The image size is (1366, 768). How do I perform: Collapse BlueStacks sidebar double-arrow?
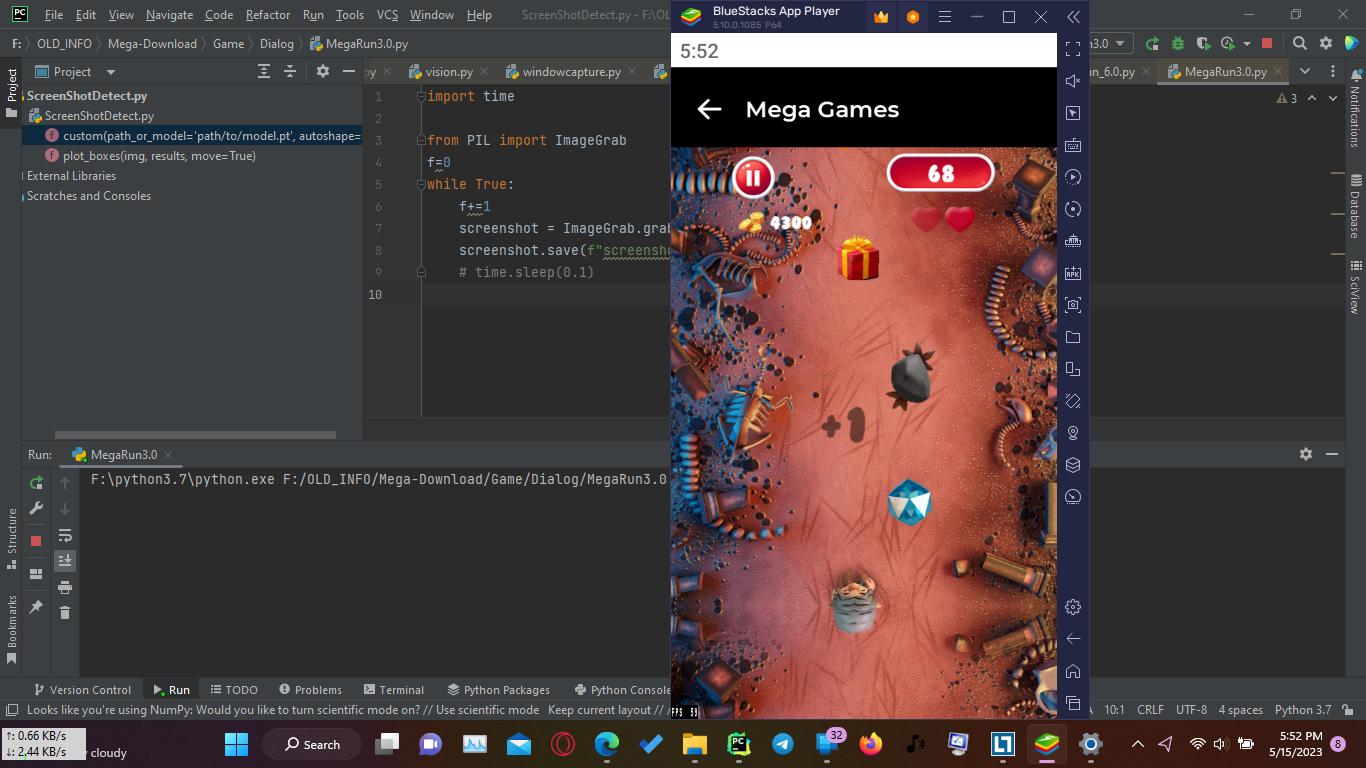pyautogui.click(x=1073, y=17)
